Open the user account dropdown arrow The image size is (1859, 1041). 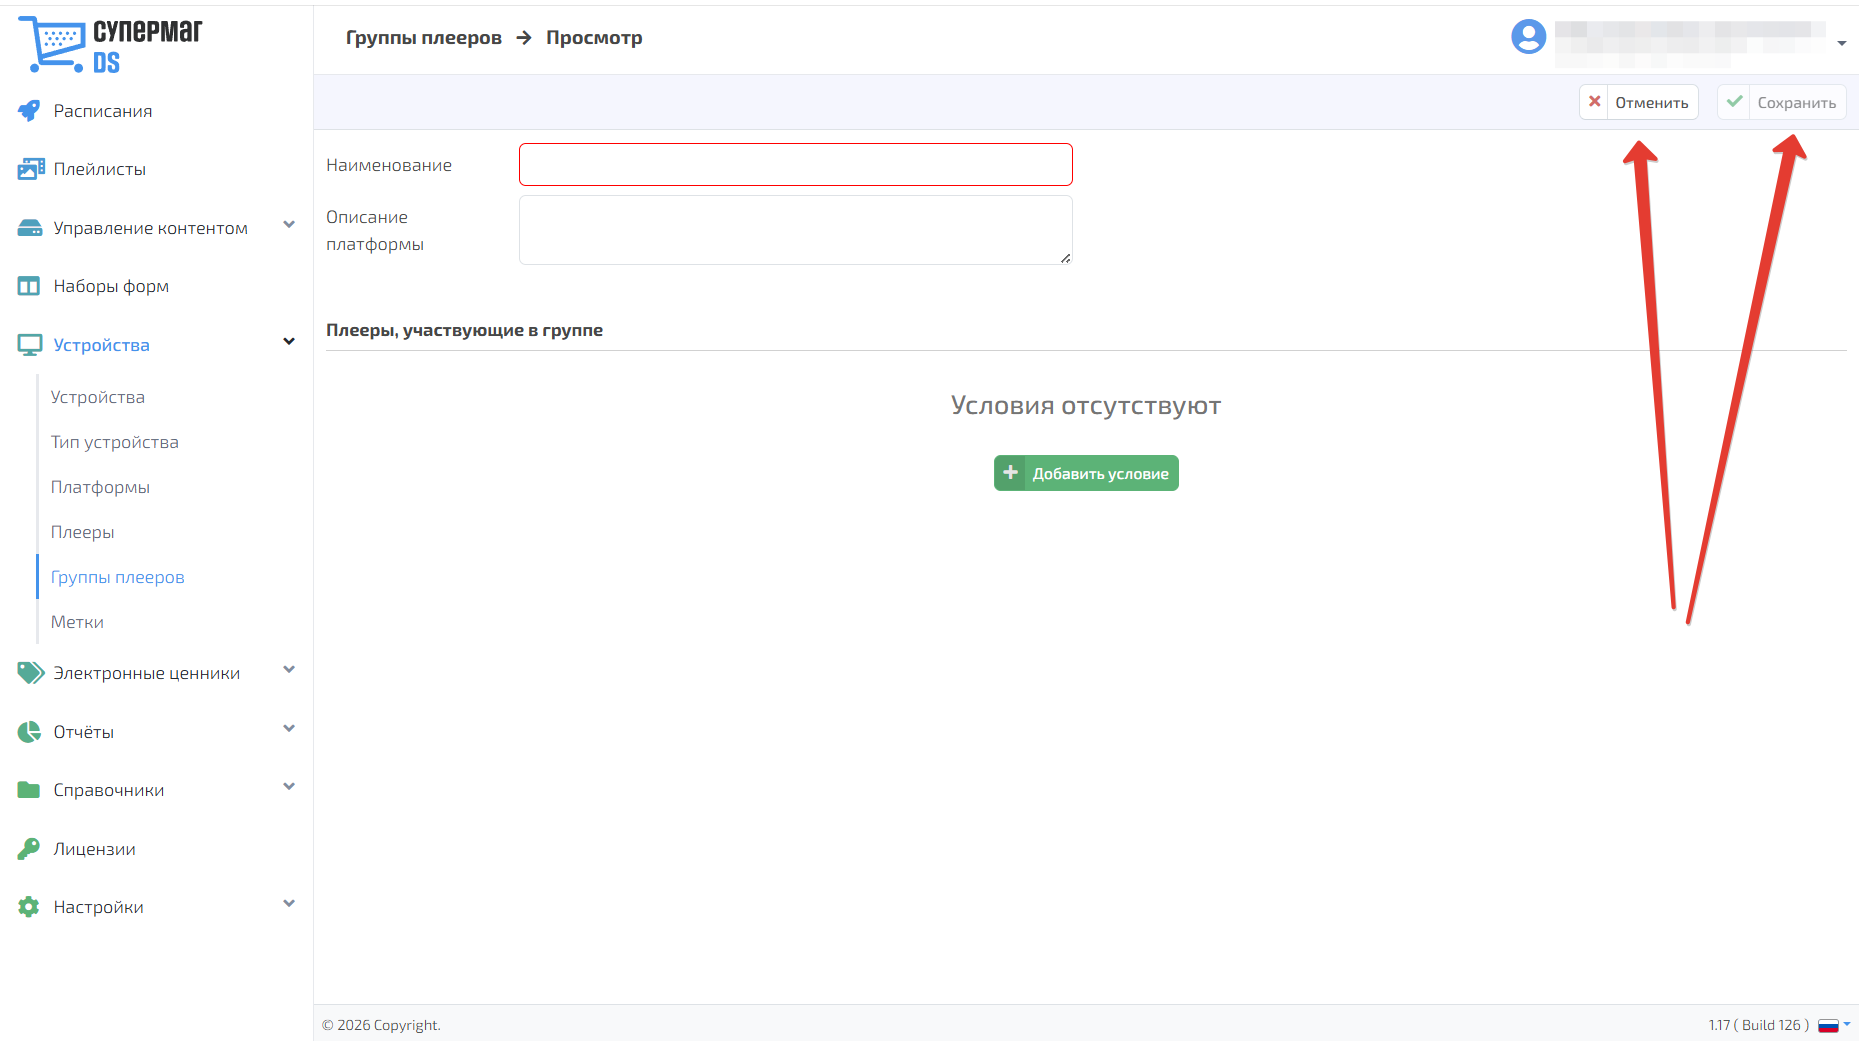coord(1841,43)
